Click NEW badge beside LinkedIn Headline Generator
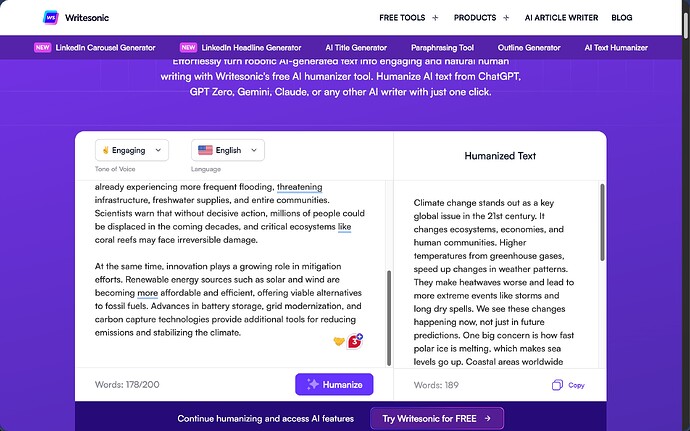 coord(188,48)
